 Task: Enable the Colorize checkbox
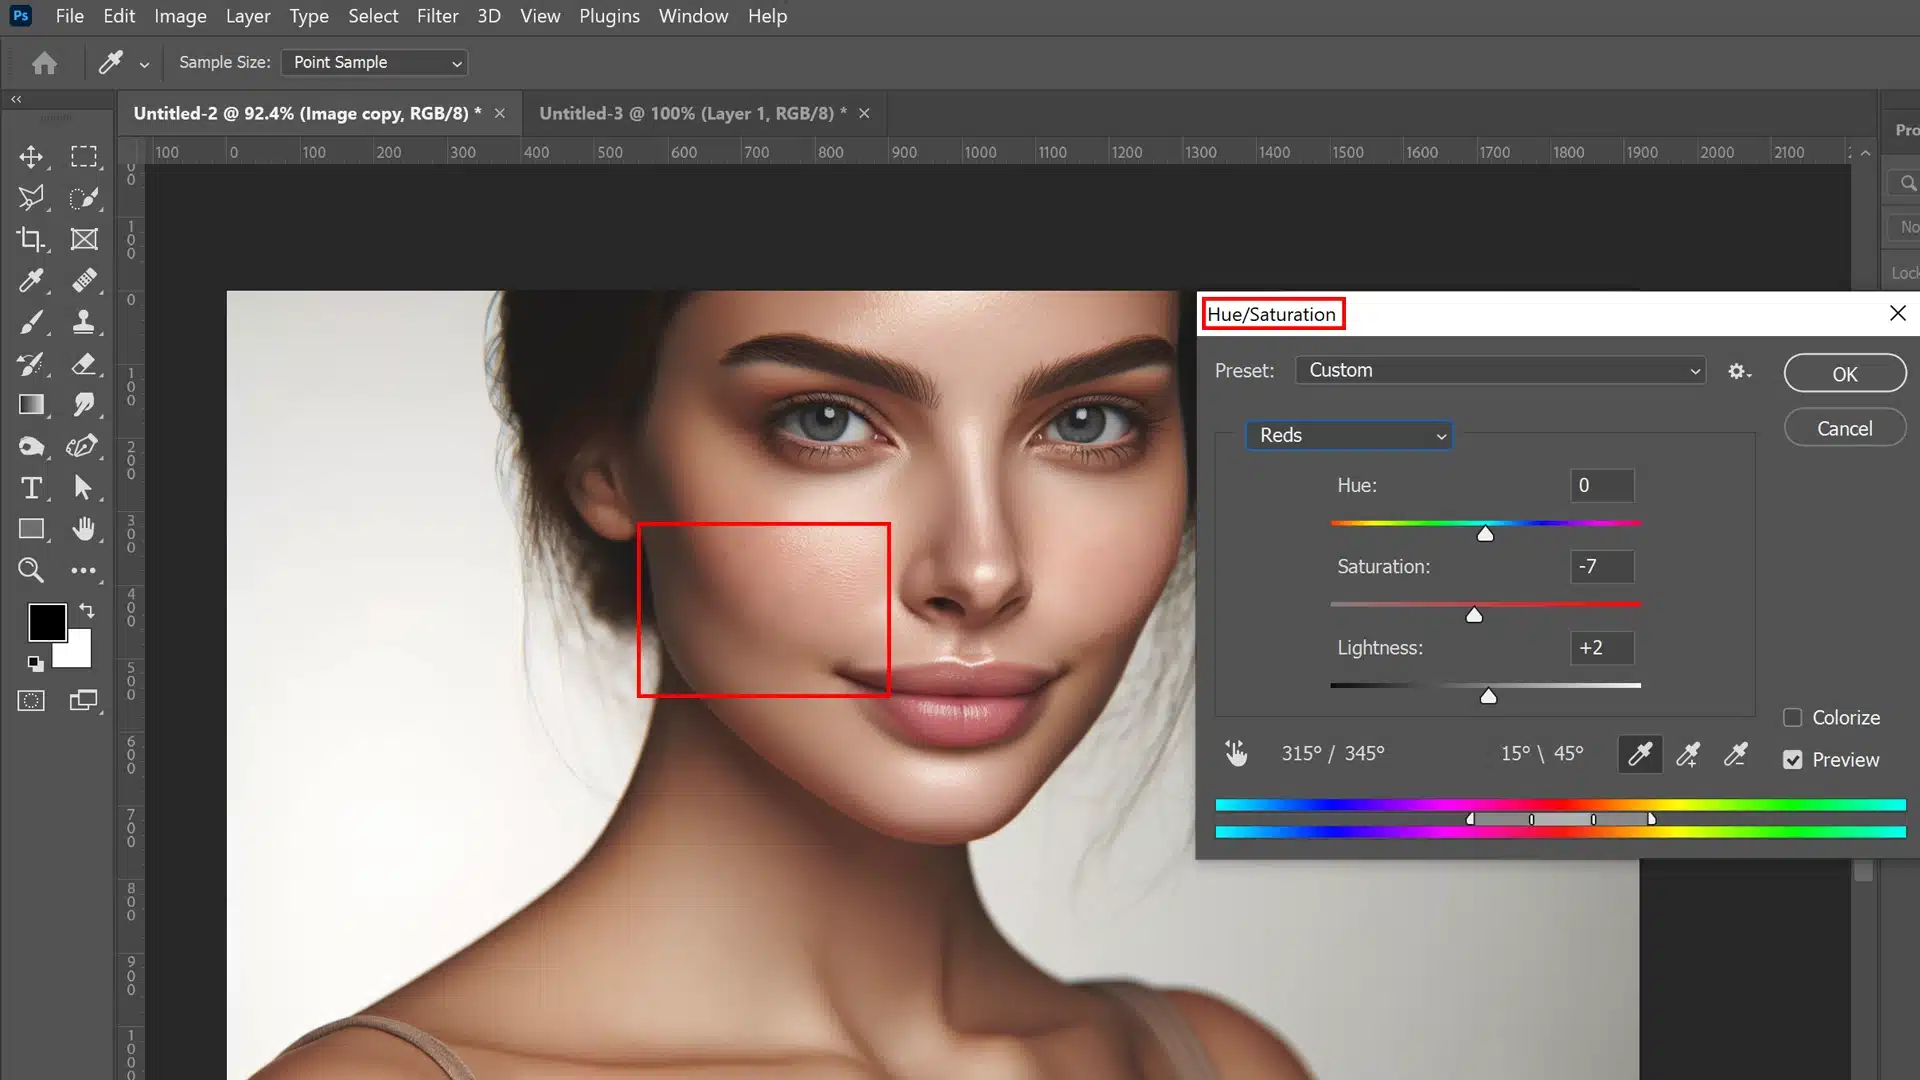1792,718
